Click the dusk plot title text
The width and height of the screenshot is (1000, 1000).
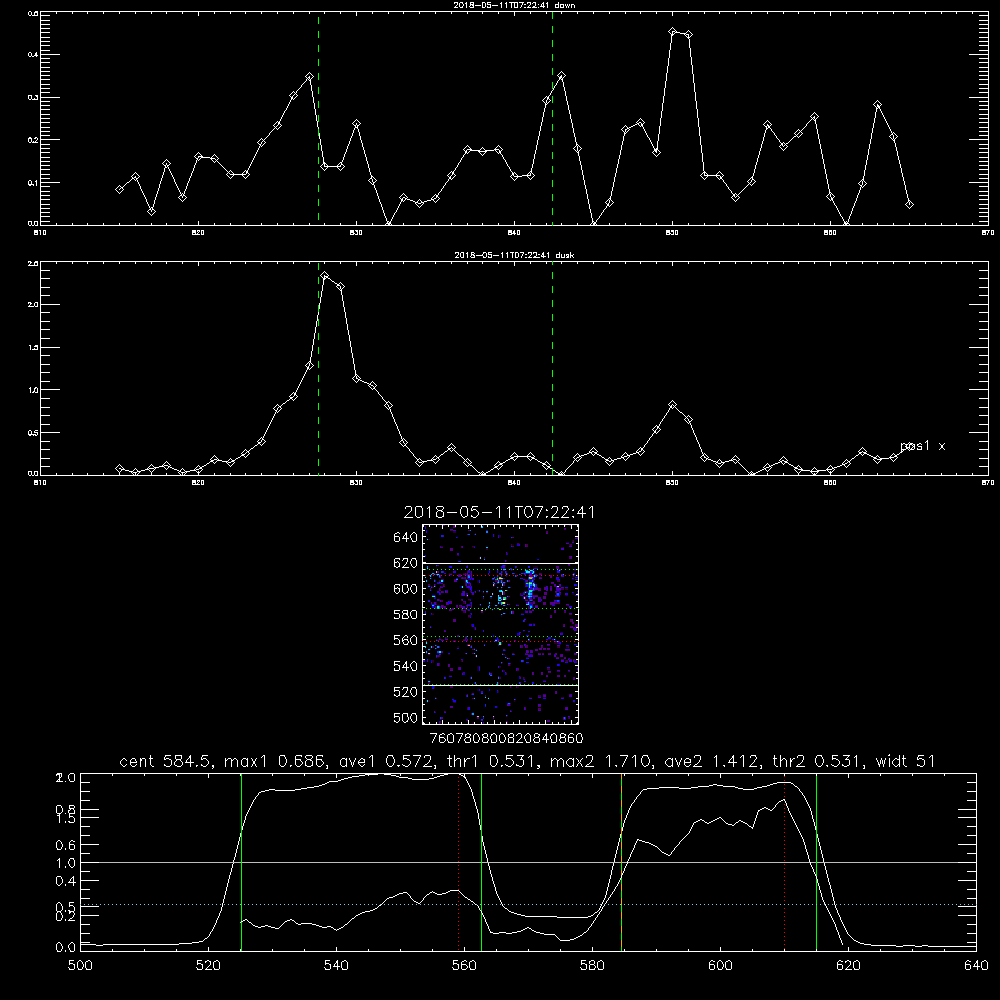point(514,255)
